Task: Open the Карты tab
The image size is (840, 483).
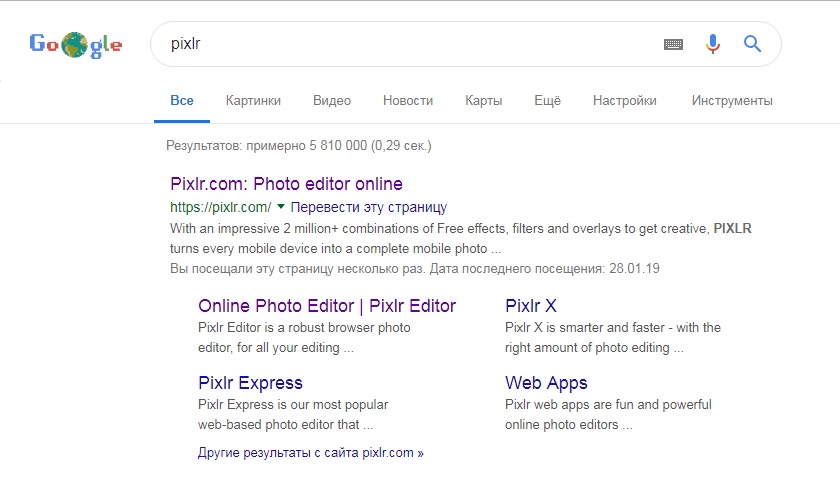Action: click(483, 101)
